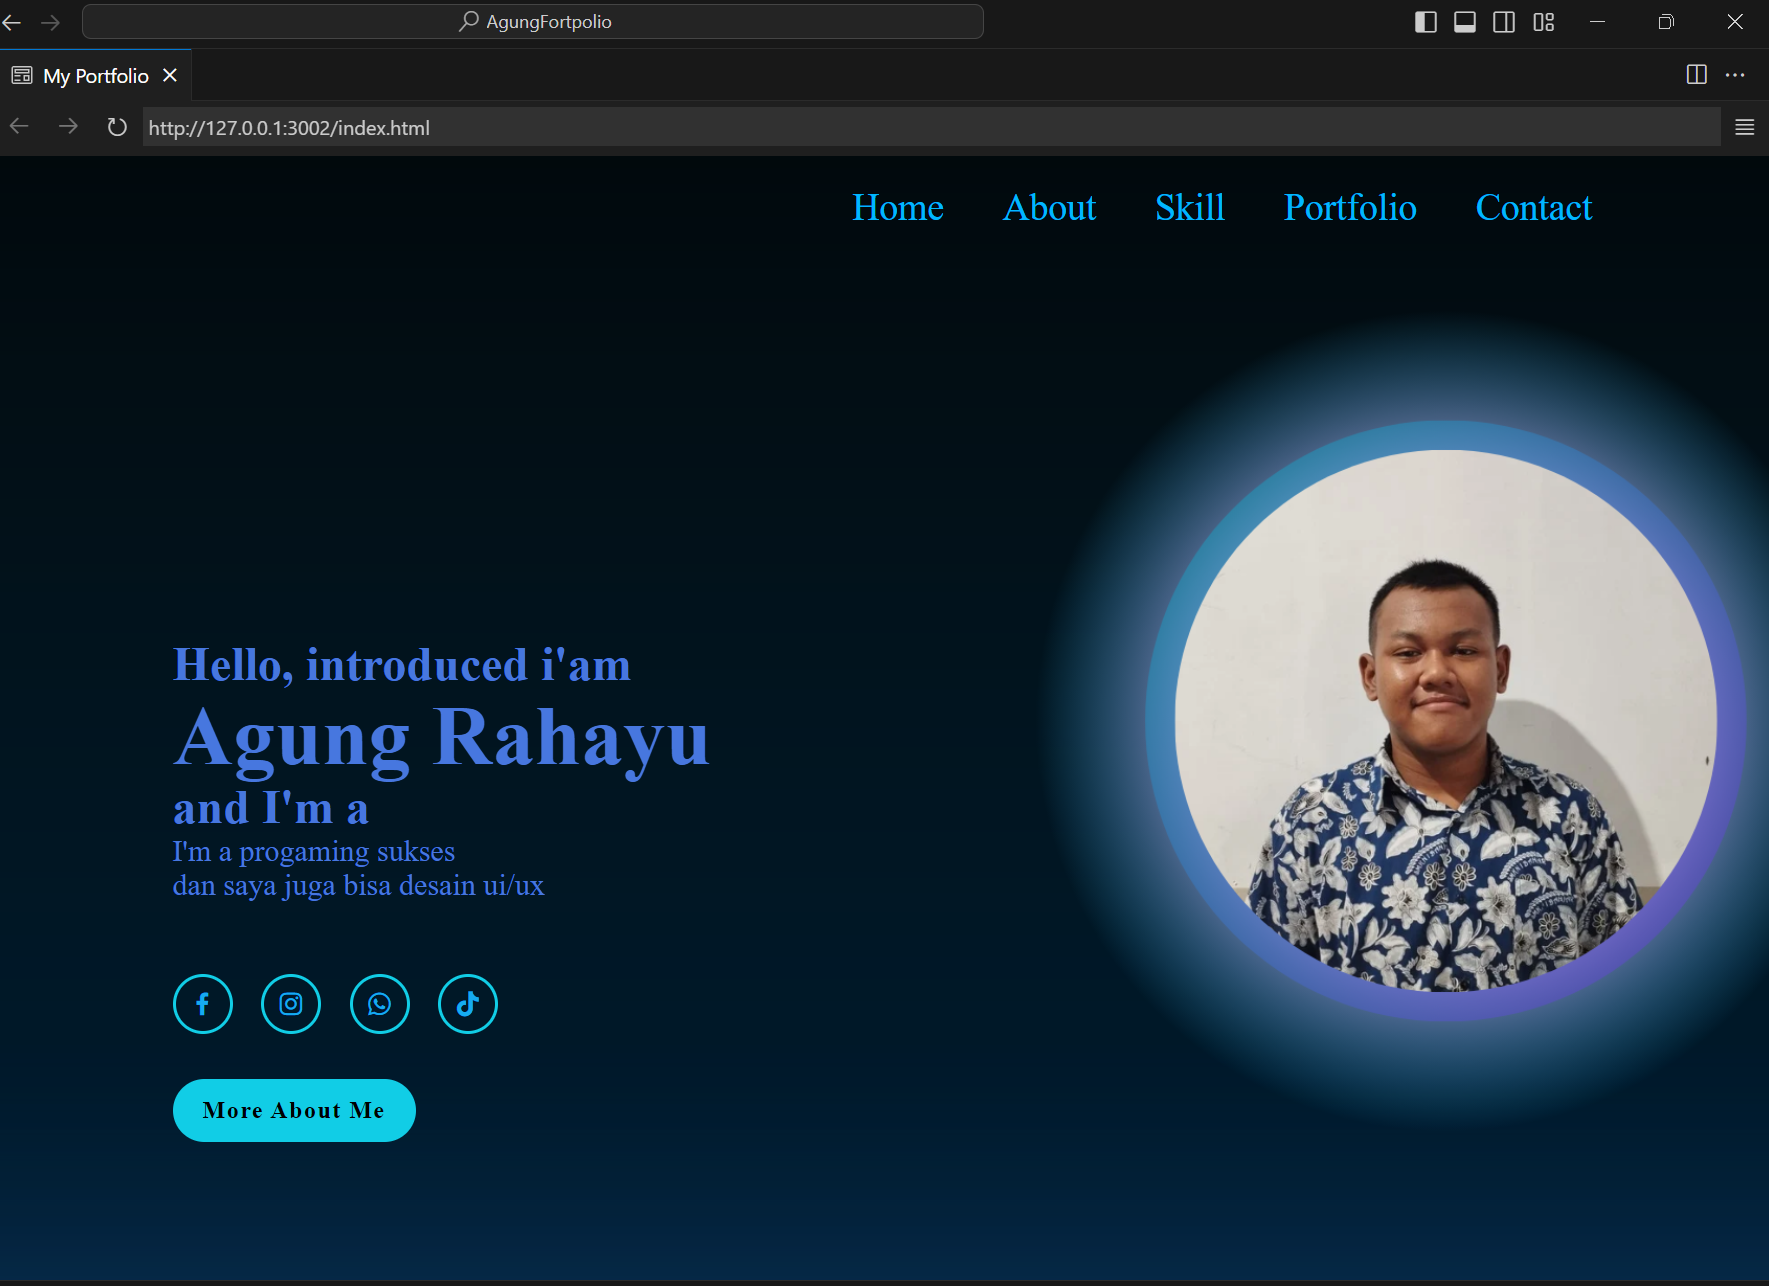Switch to the My Portfolio tab

tap(95, 75)
